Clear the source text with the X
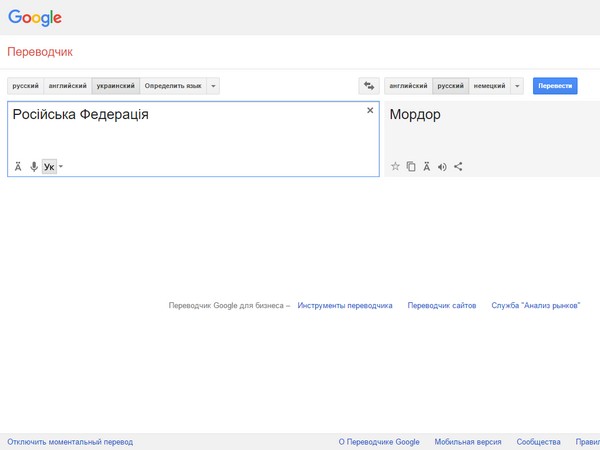 pos(370,110)
